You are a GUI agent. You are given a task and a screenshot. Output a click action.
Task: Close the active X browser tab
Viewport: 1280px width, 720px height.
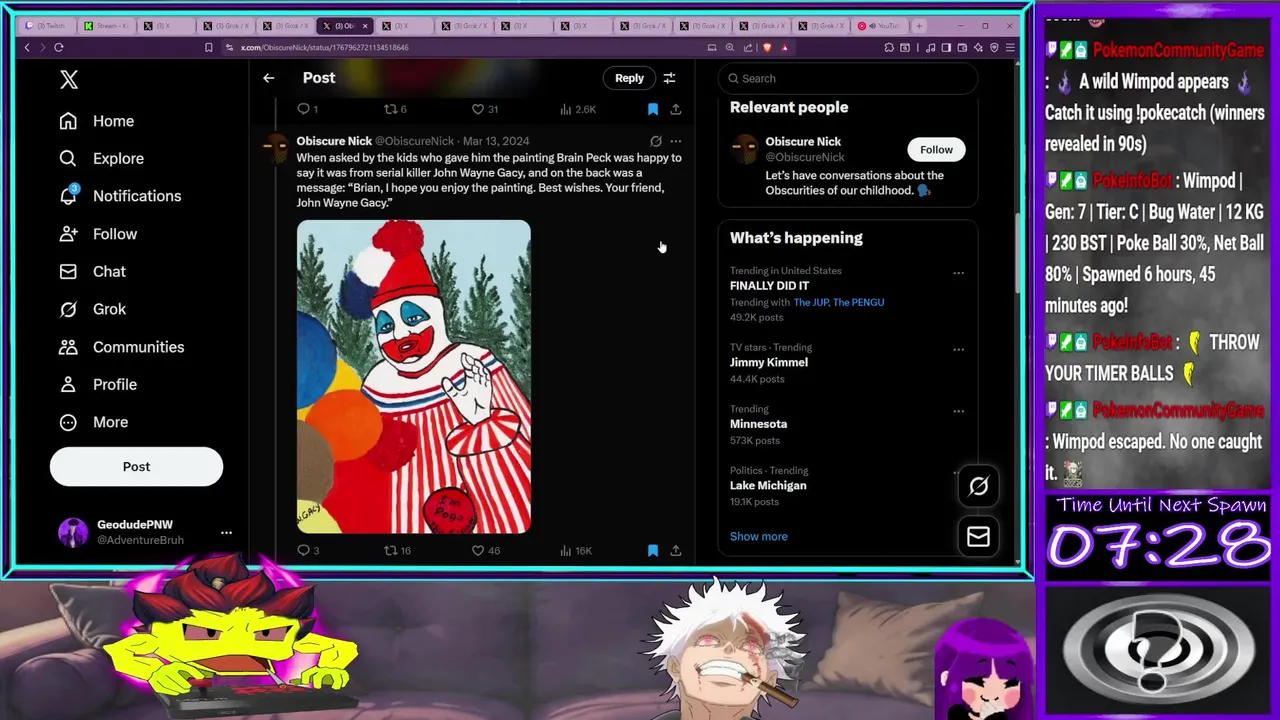(x=365, y=25)
